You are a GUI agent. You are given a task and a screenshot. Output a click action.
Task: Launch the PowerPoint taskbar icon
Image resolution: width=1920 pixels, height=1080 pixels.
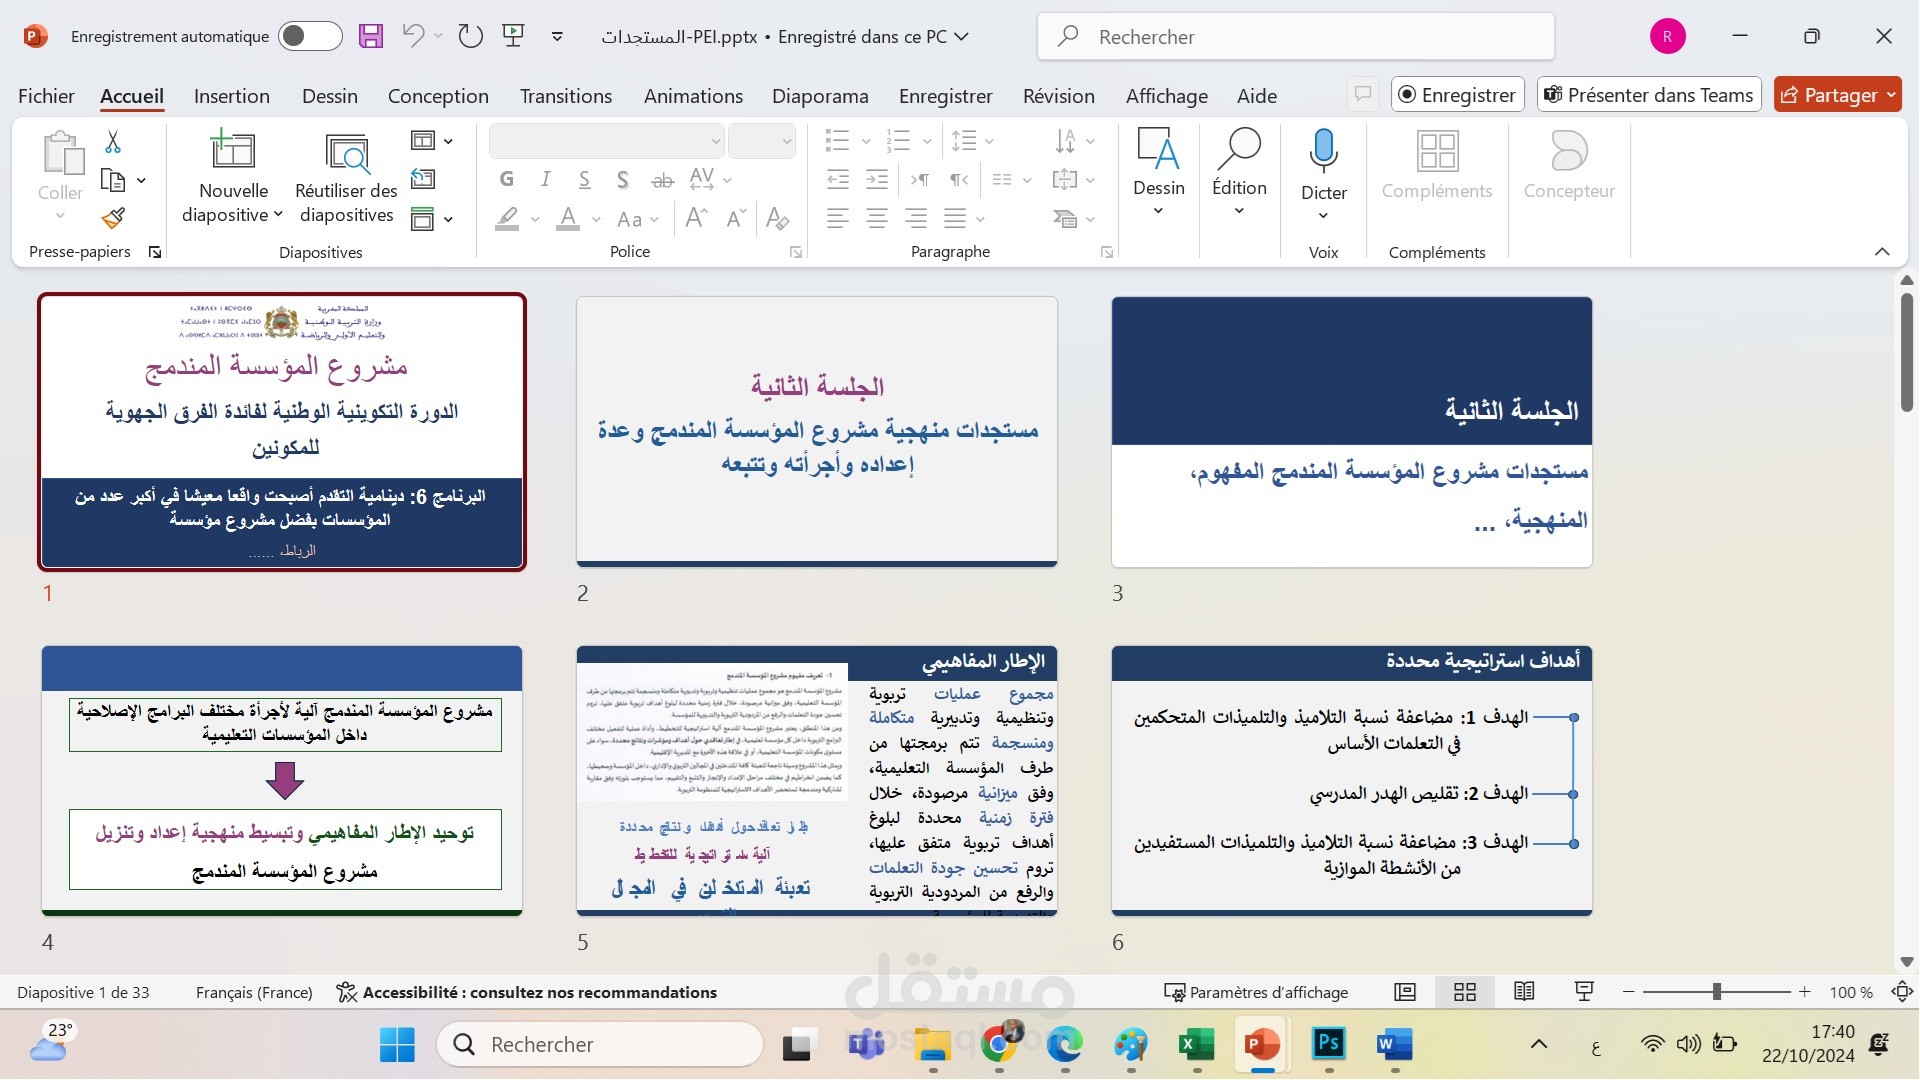pos(1262,1045)
